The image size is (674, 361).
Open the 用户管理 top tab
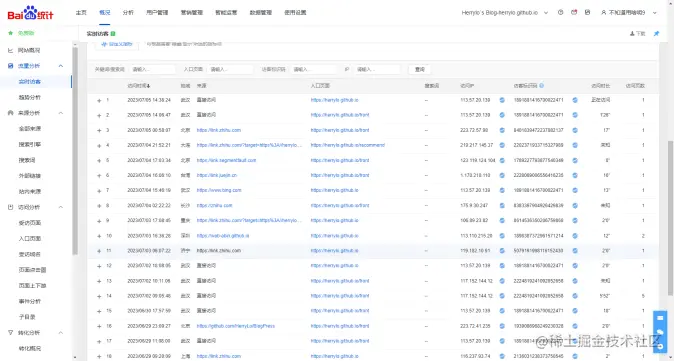click(x=157, y=13)
